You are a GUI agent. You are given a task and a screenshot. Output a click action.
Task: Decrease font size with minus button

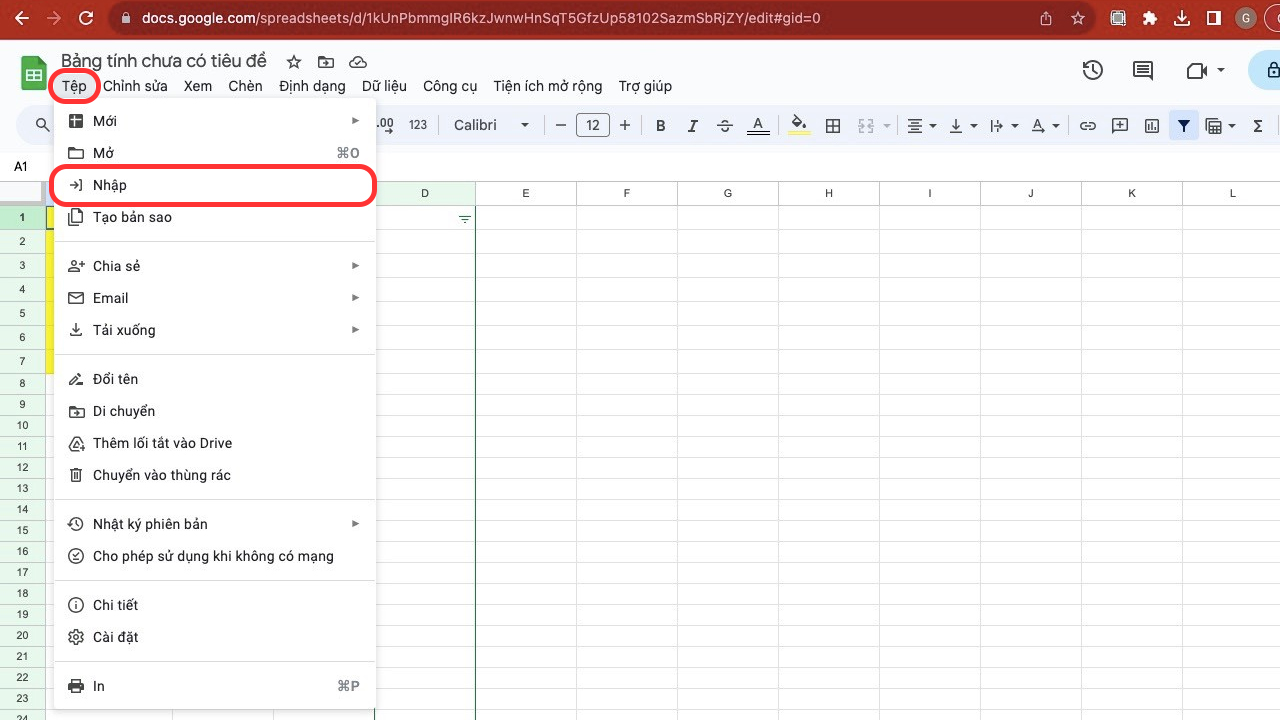click(x=561, y=125)
